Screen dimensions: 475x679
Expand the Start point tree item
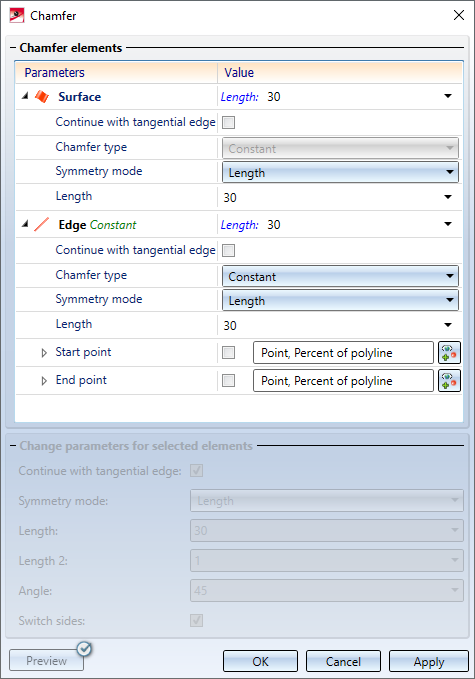(44, 353)
